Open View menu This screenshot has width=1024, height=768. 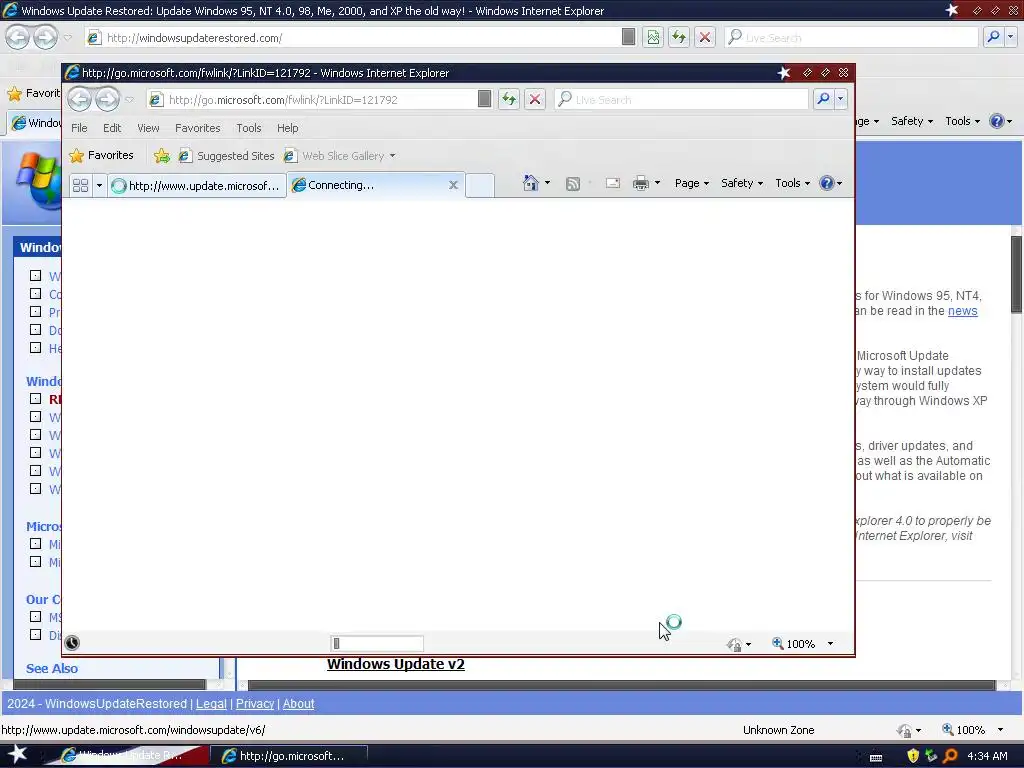148,128
